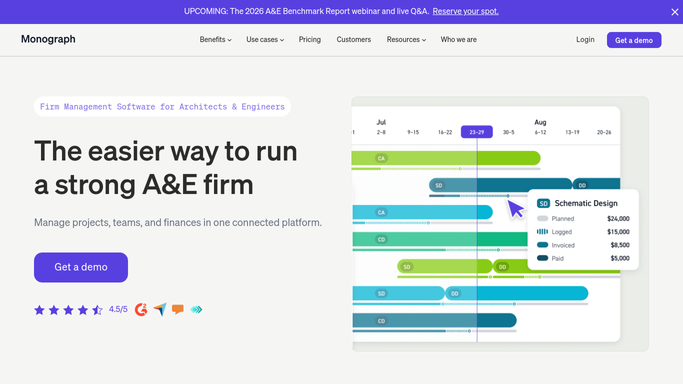The image size is (683, 384).
Task: Open the Pricing page
Action: pos(310,40)
